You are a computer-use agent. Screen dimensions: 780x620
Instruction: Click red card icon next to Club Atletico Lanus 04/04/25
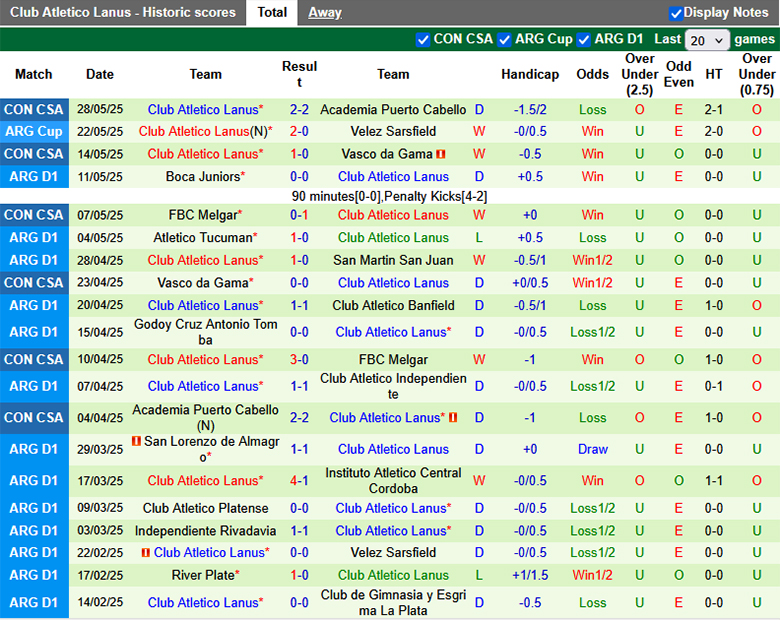[x=453, y=417]
